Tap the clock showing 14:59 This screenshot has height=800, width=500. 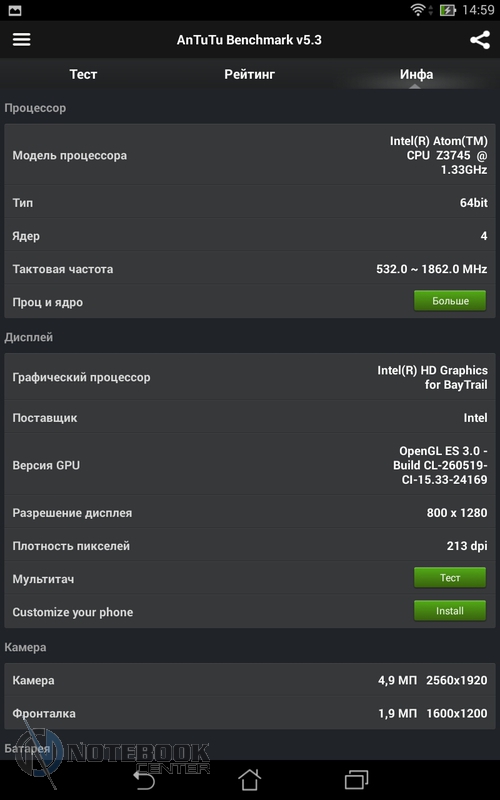(478, 10)
